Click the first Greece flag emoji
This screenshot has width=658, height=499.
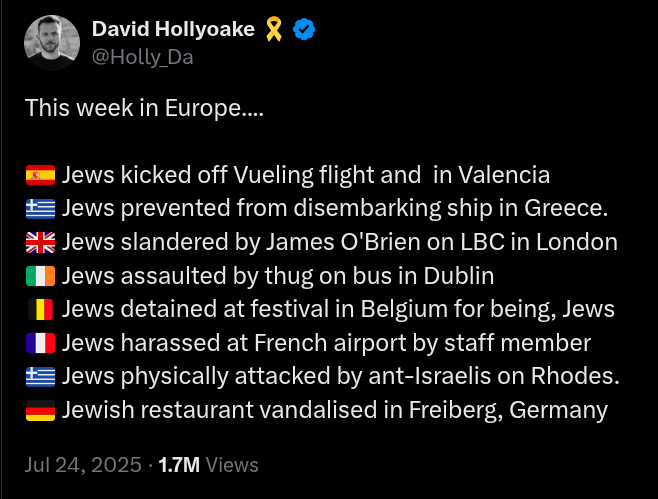click(40, 209)
